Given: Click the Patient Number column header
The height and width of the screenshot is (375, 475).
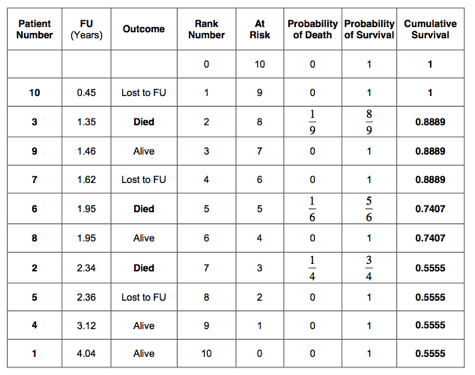Looking at the screenshot, I should coord(35,29).
